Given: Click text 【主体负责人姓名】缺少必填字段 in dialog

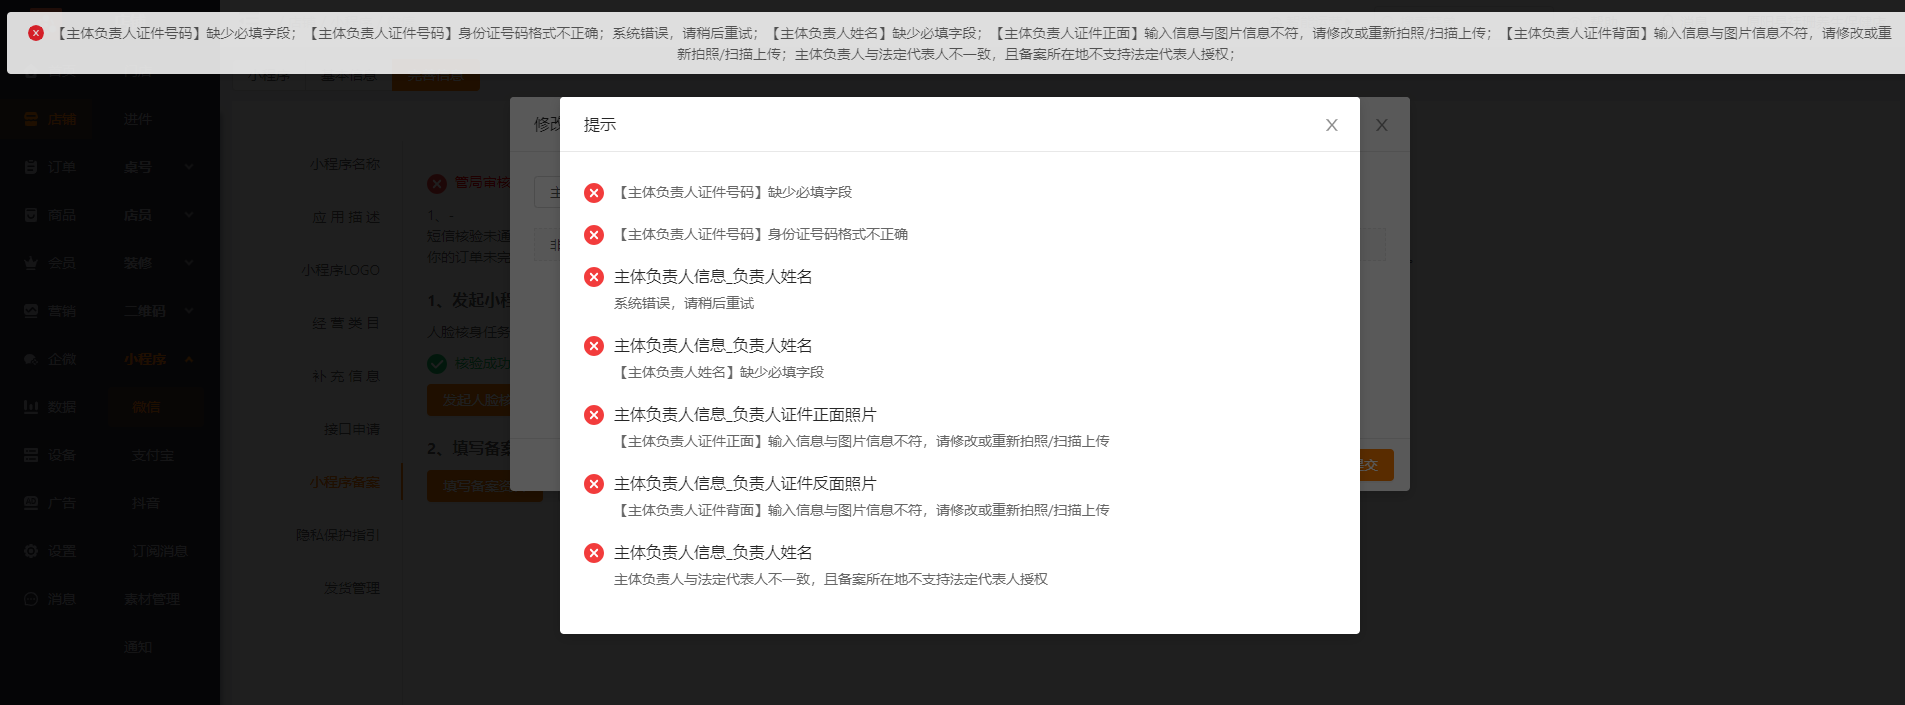Looking at the screenshot, I should coord(719,372).
